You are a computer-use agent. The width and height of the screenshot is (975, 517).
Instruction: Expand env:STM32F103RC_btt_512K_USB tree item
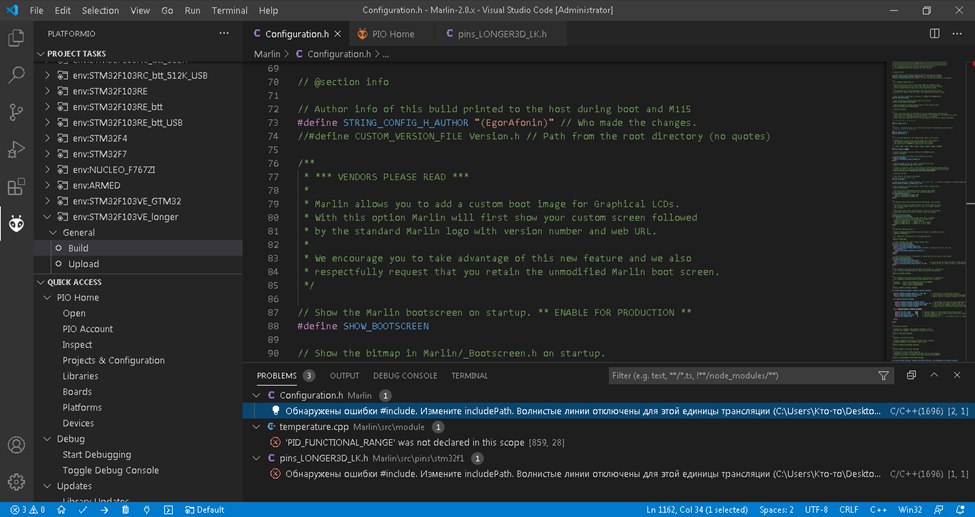48,75
